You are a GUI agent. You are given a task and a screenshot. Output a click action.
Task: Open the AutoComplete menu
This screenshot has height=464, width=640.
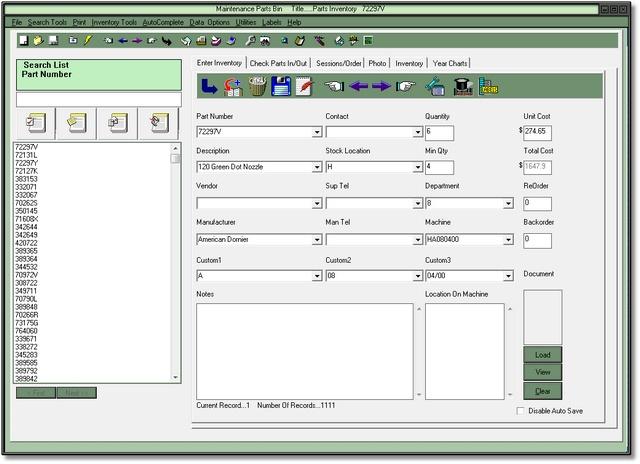click(x=163, y=22)
